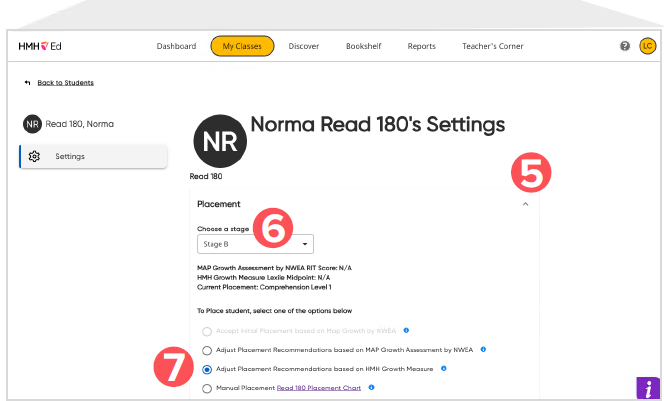Select Adjust Placement based on MAP Growth by NWEA
This screenshot has height=401, width=664.
[x=207, y=350]
